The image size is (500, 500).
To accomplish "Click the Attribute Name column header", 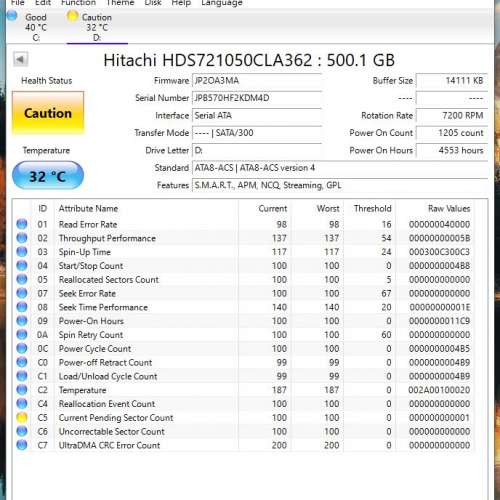I will click(88, 208).
